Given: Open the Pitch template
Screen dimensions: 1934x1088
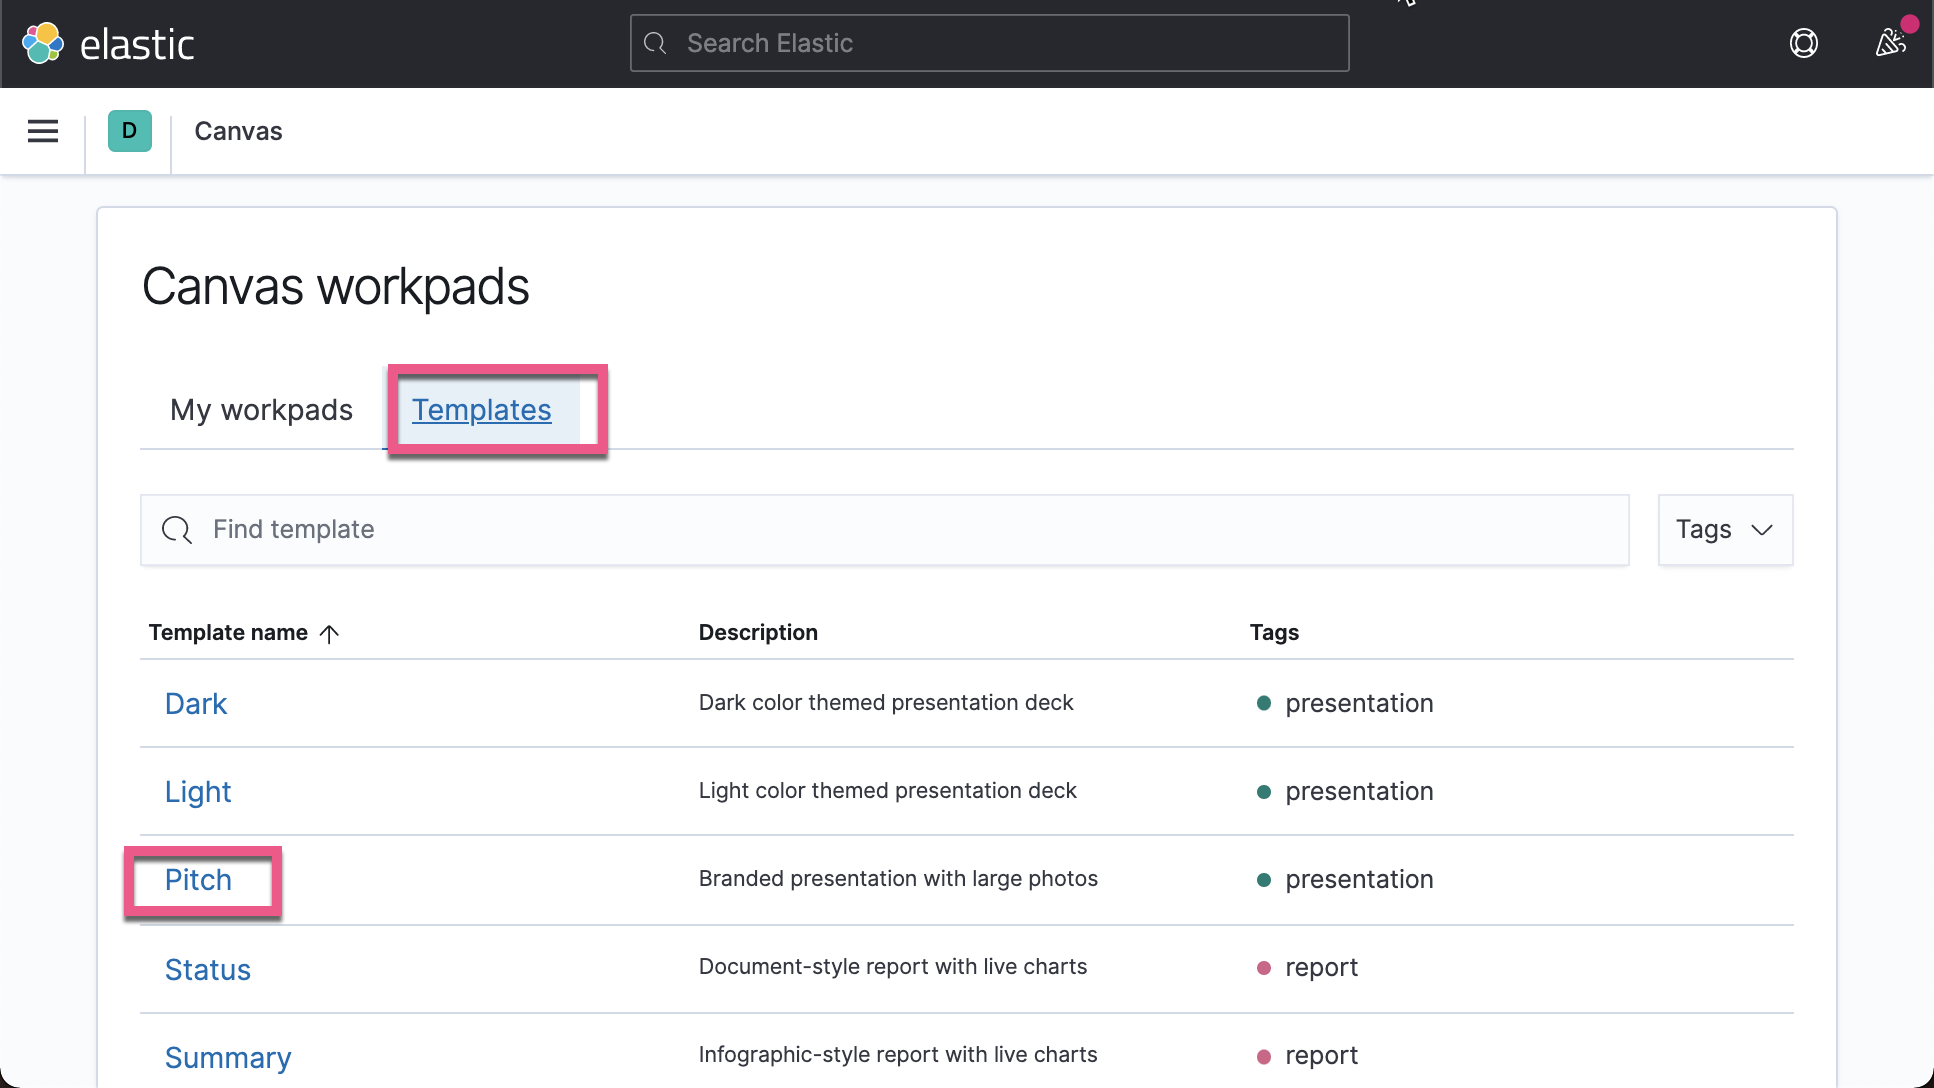Looking at the screenshot, I should [198, 880].
